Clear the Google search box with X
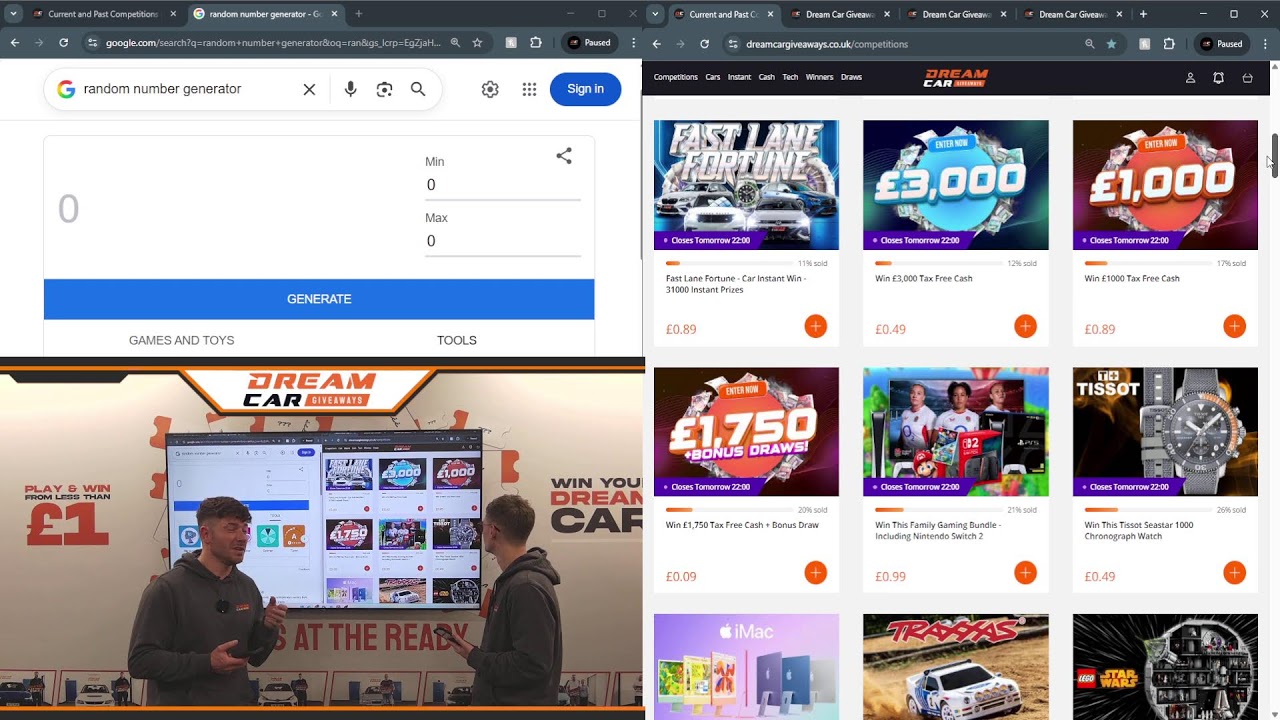 309,89
